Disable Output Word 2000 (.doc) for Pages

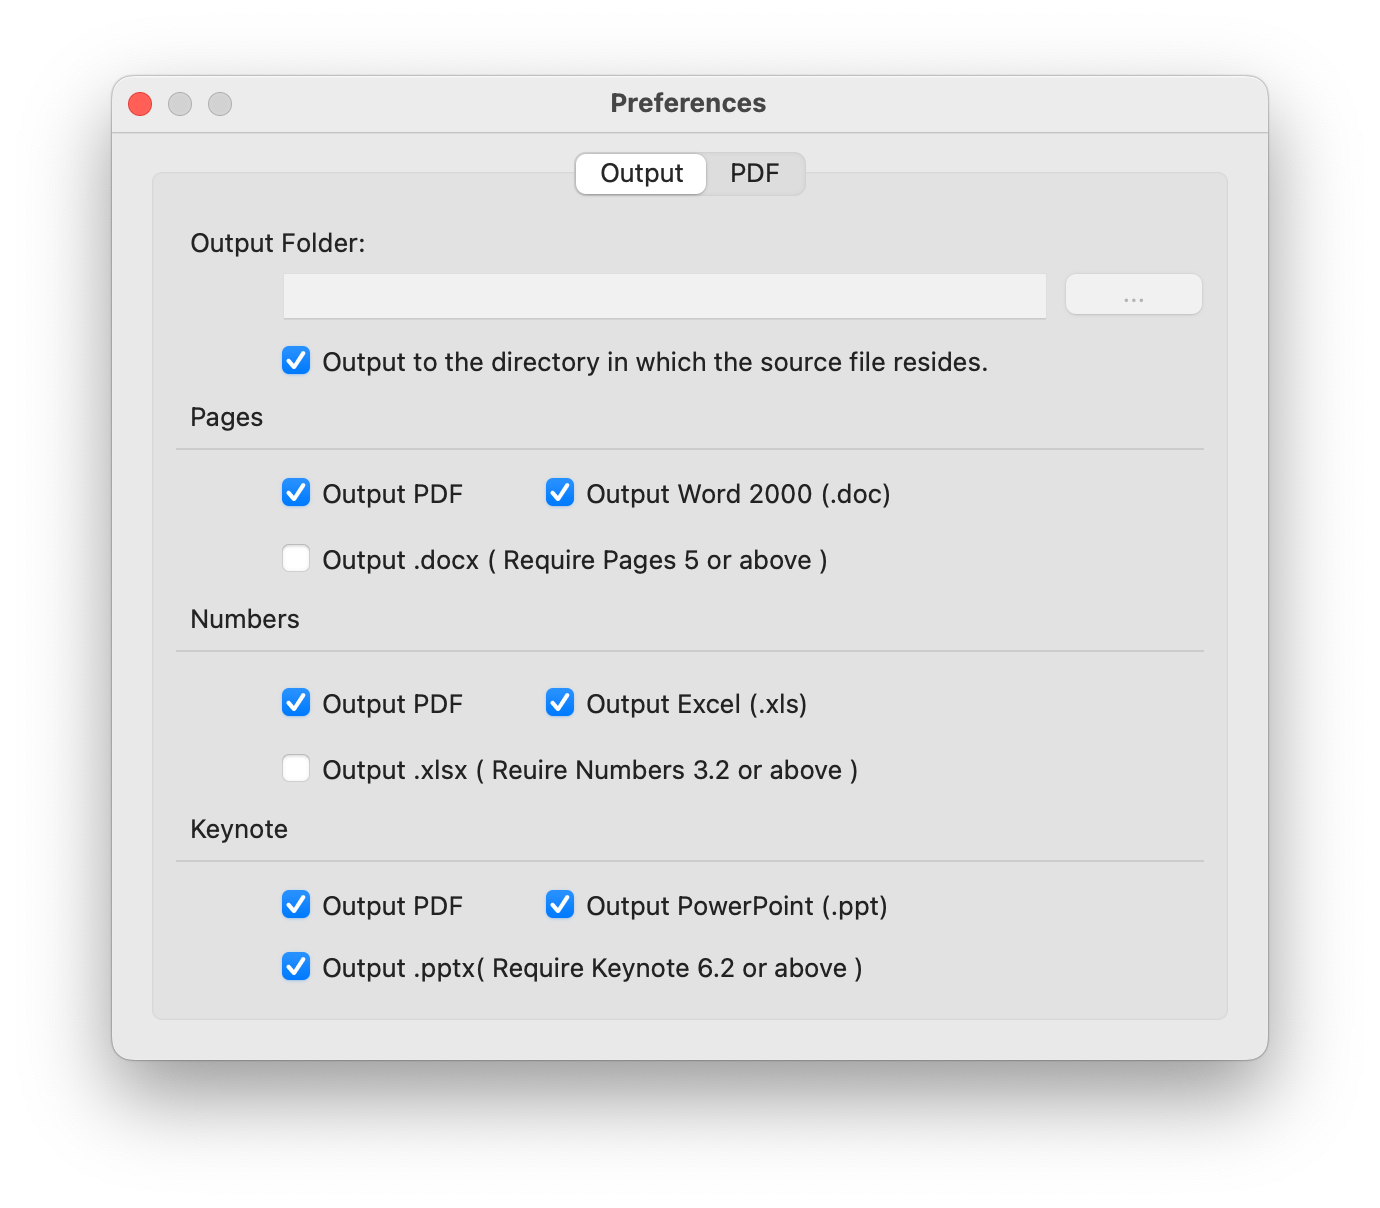pos(560,492)
